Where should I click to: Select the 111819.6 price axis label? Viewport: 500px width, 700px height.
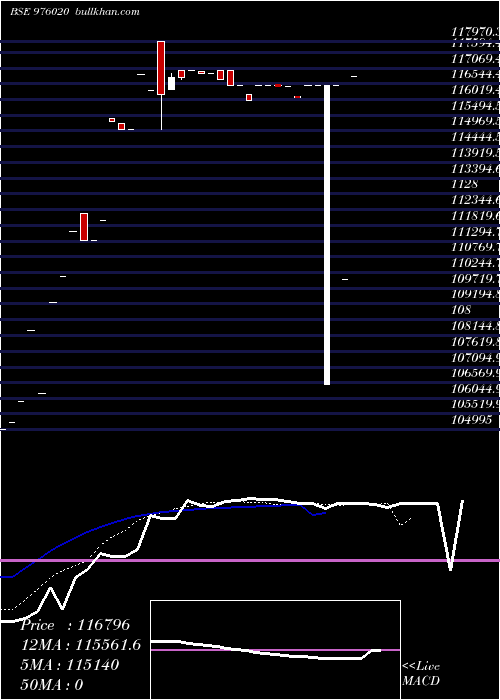pyautogui.click(x=475, y=216)
